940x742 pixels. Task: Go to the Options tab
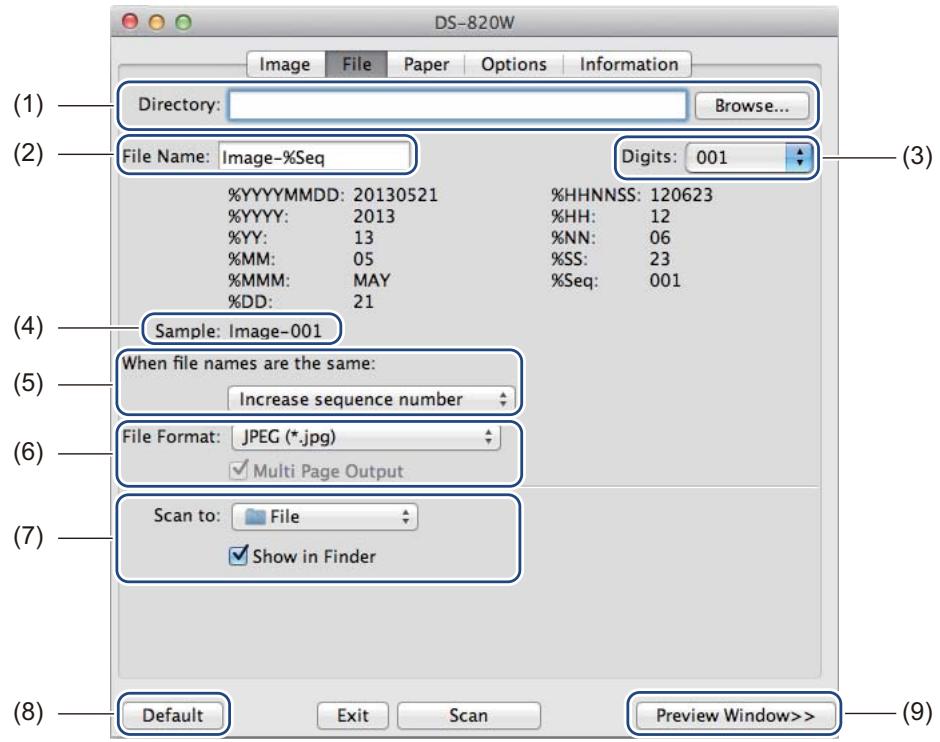[514, 64]
